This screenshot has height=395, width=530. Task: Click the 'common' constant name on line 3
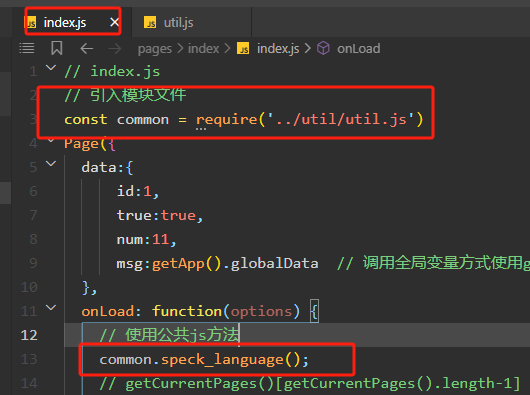point(143,120)
